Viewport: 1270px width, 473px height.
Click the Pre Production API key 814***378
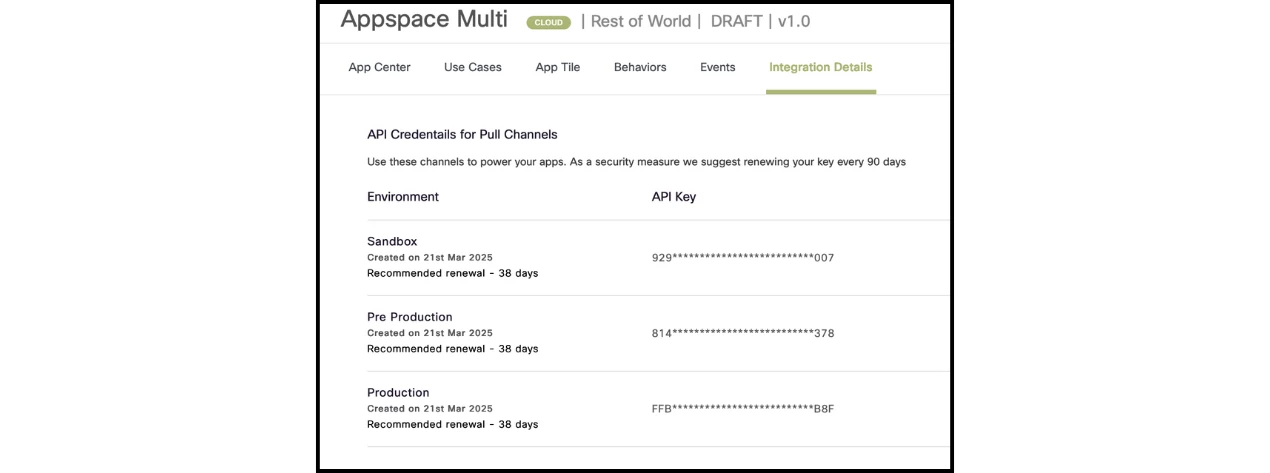coord(743,333)
